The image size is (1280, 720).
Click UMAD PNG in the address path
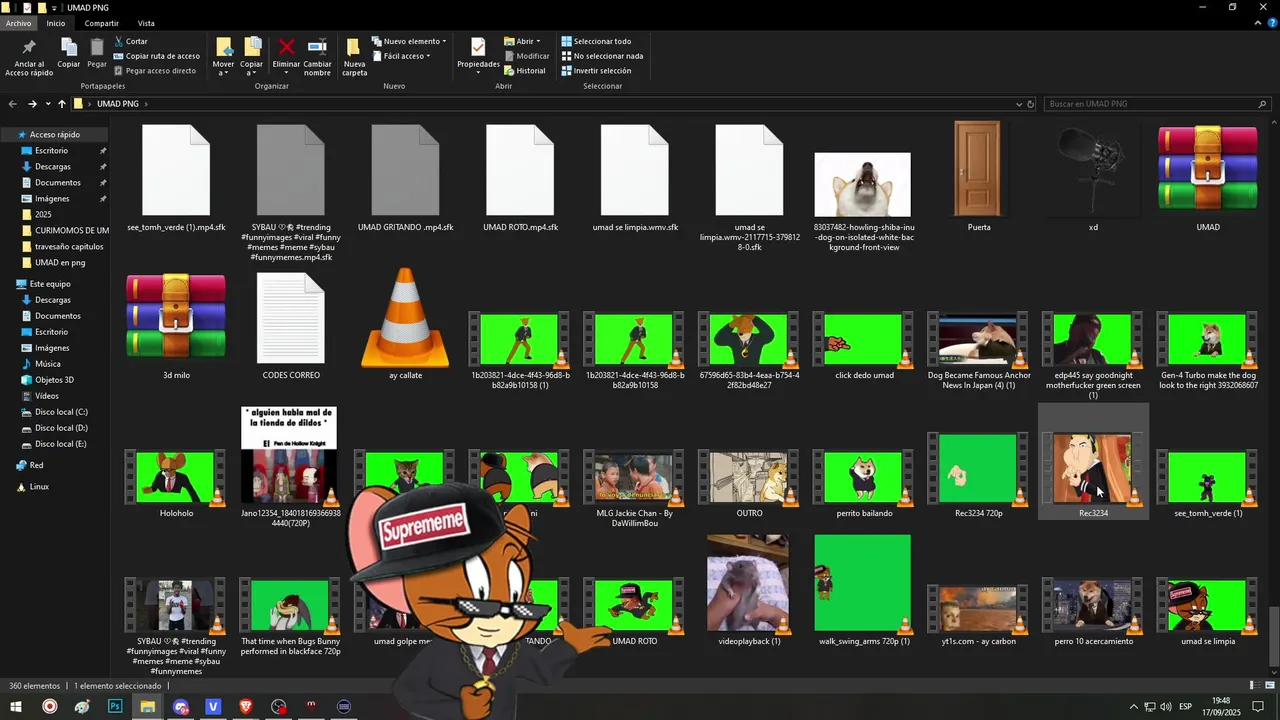118,104
